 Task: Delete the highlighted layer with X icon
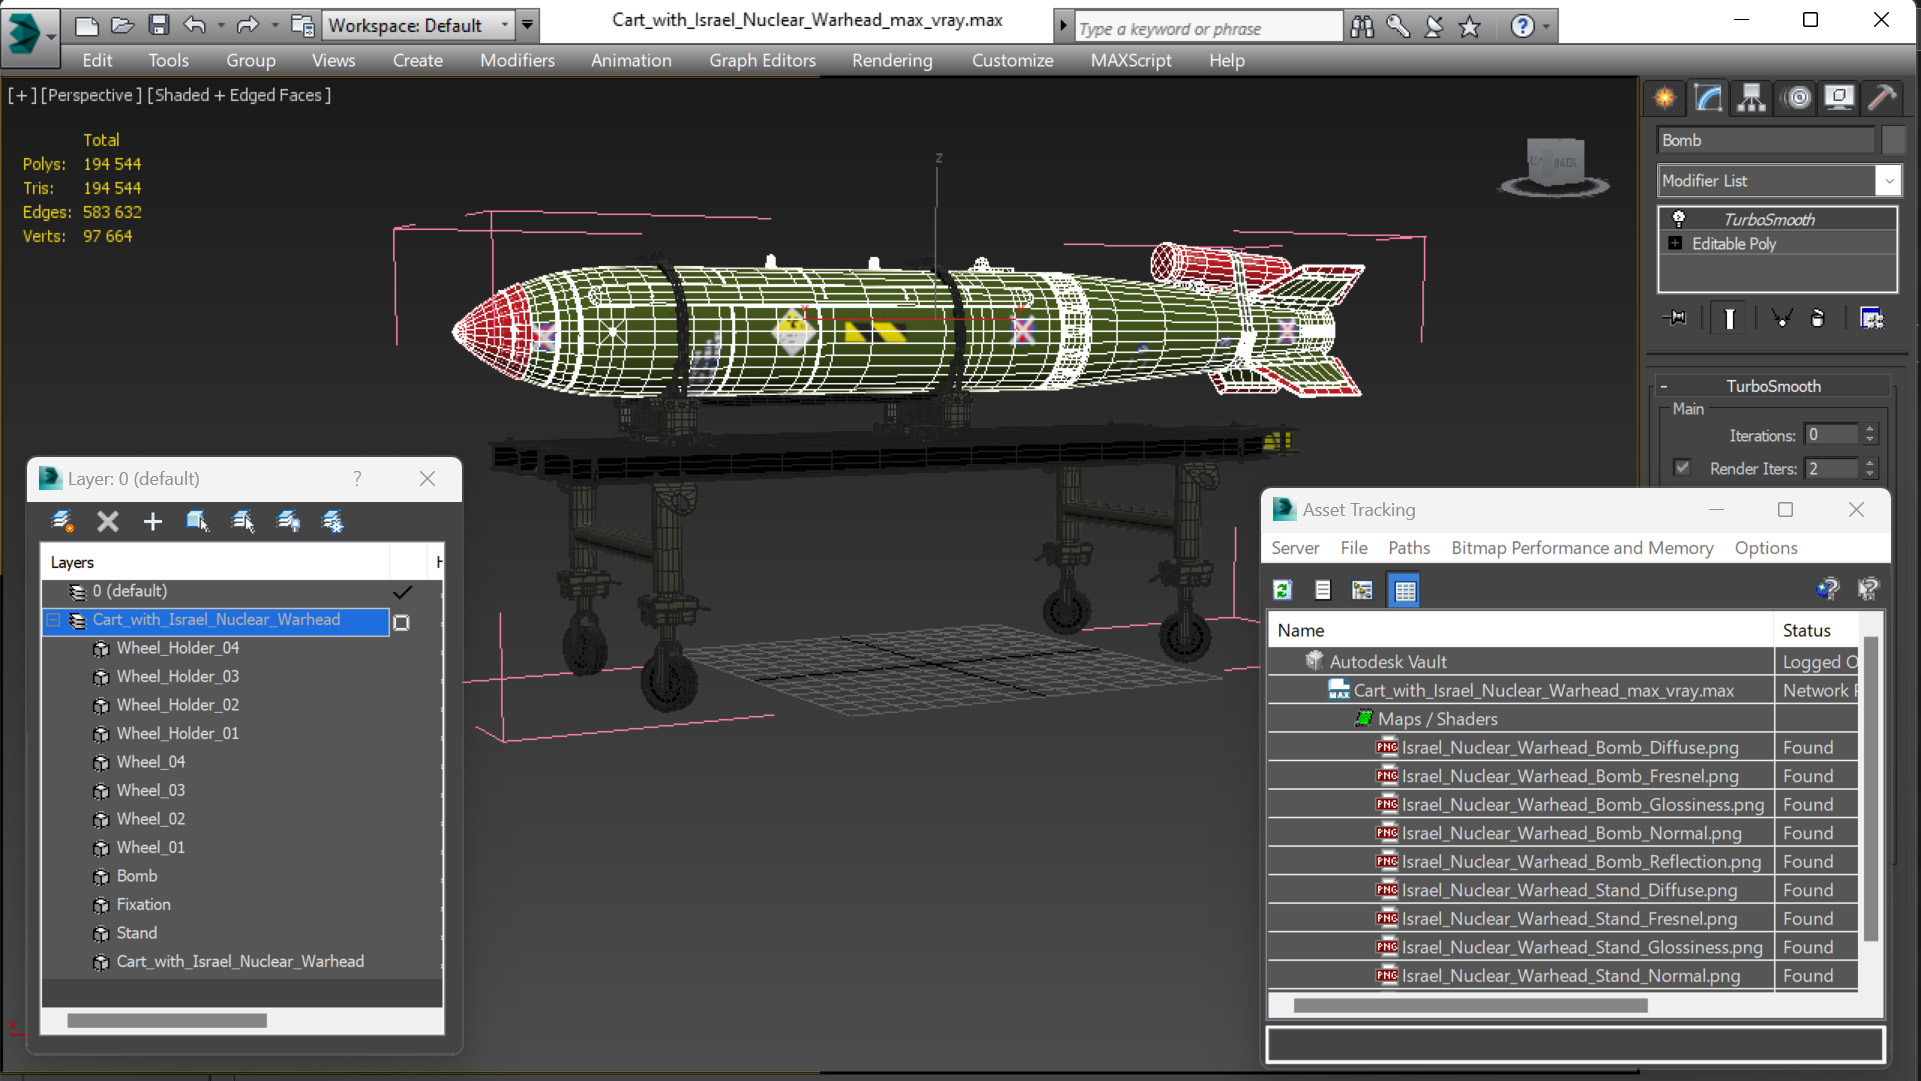click(108, 521)
